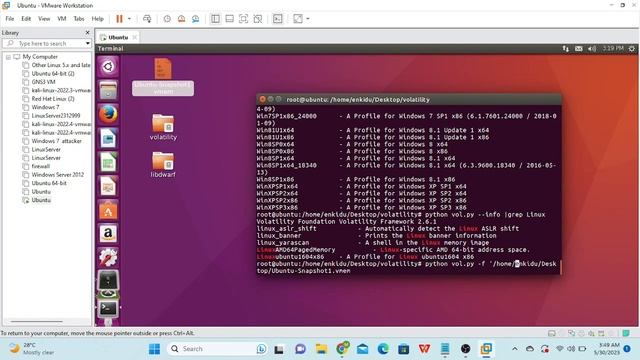Toggle the library sidebar view

pyautogui.click(x=215, y=19)
